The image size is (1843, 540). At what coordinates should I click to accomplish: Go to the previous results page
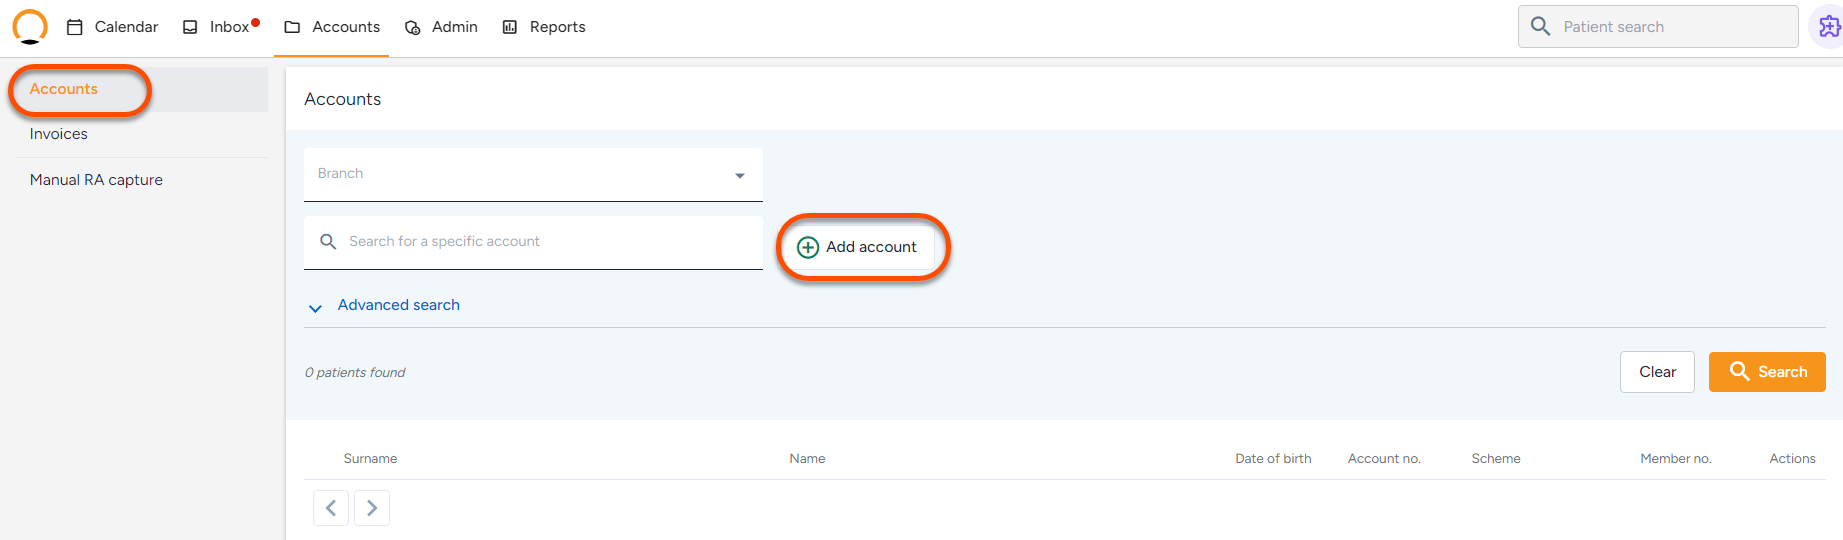(331, 508)
